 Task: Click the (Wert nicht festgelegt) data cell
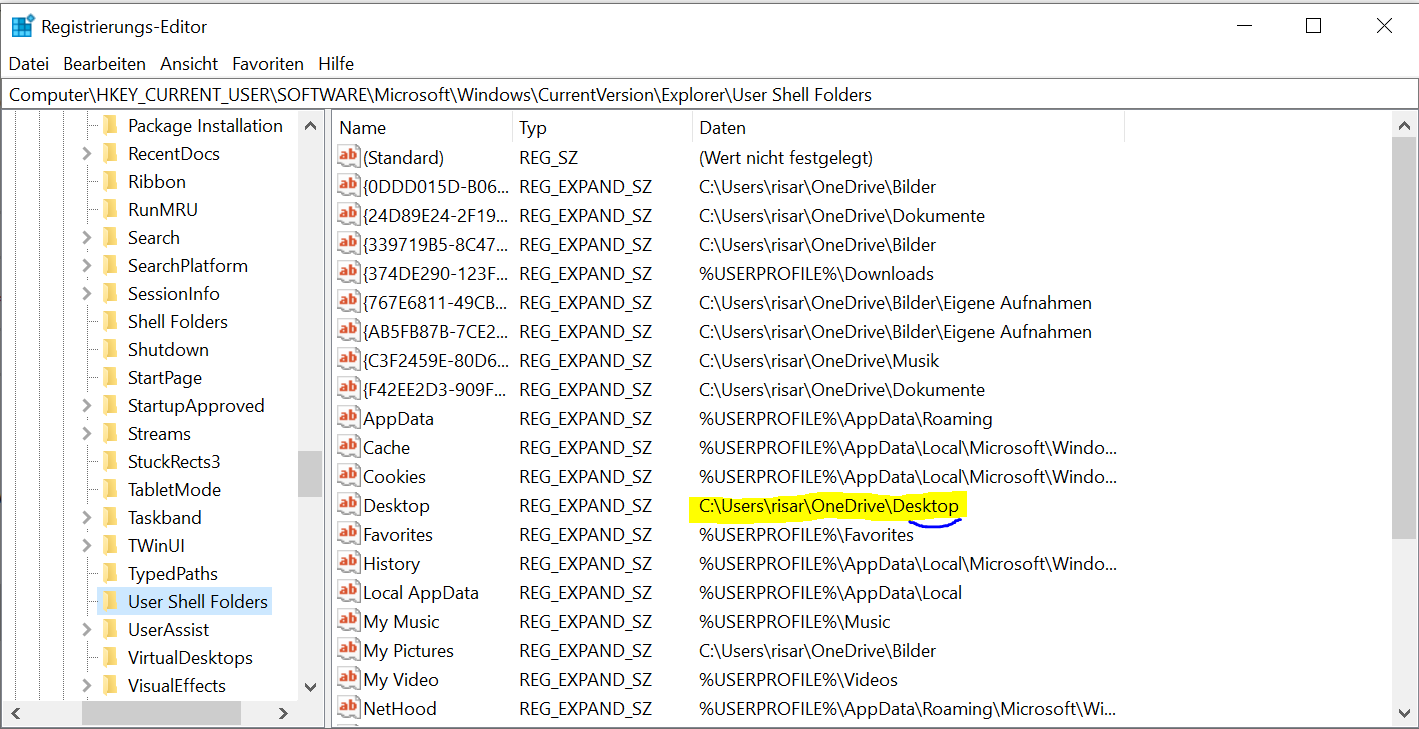tap(786, 158)
